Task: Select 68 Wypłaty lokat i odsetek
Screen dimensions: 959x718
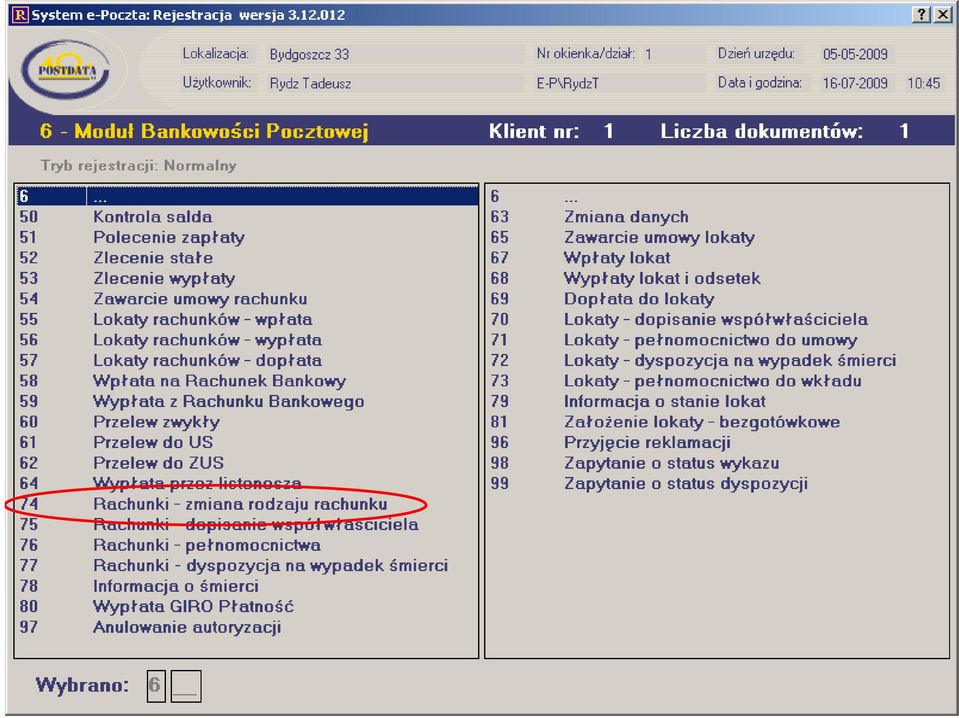Action: click(717, 278)
